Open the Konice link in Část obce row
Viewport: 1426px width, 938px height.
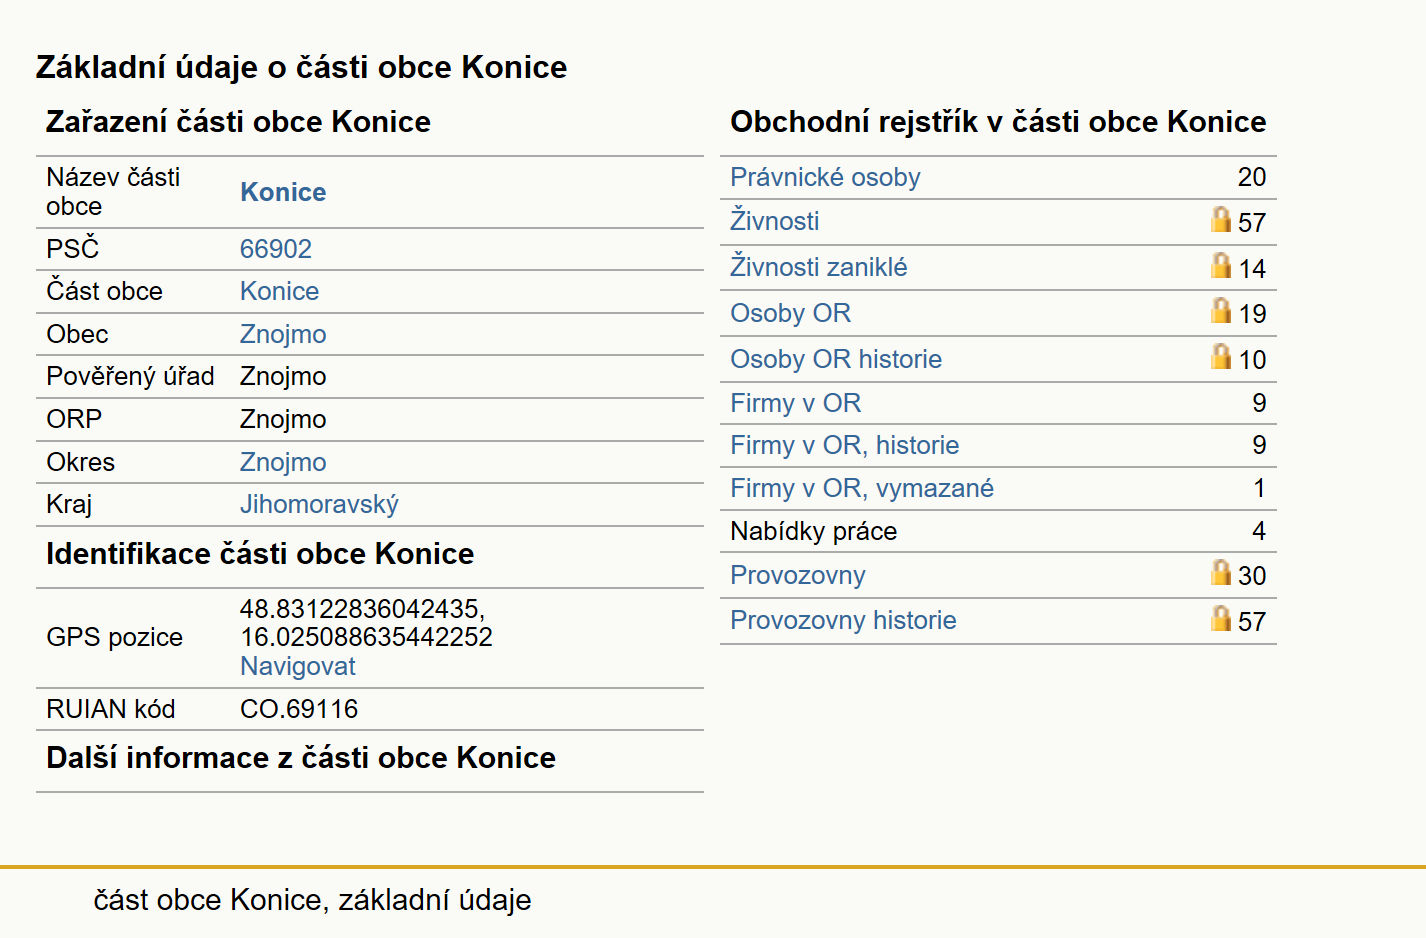click(280, 291)
